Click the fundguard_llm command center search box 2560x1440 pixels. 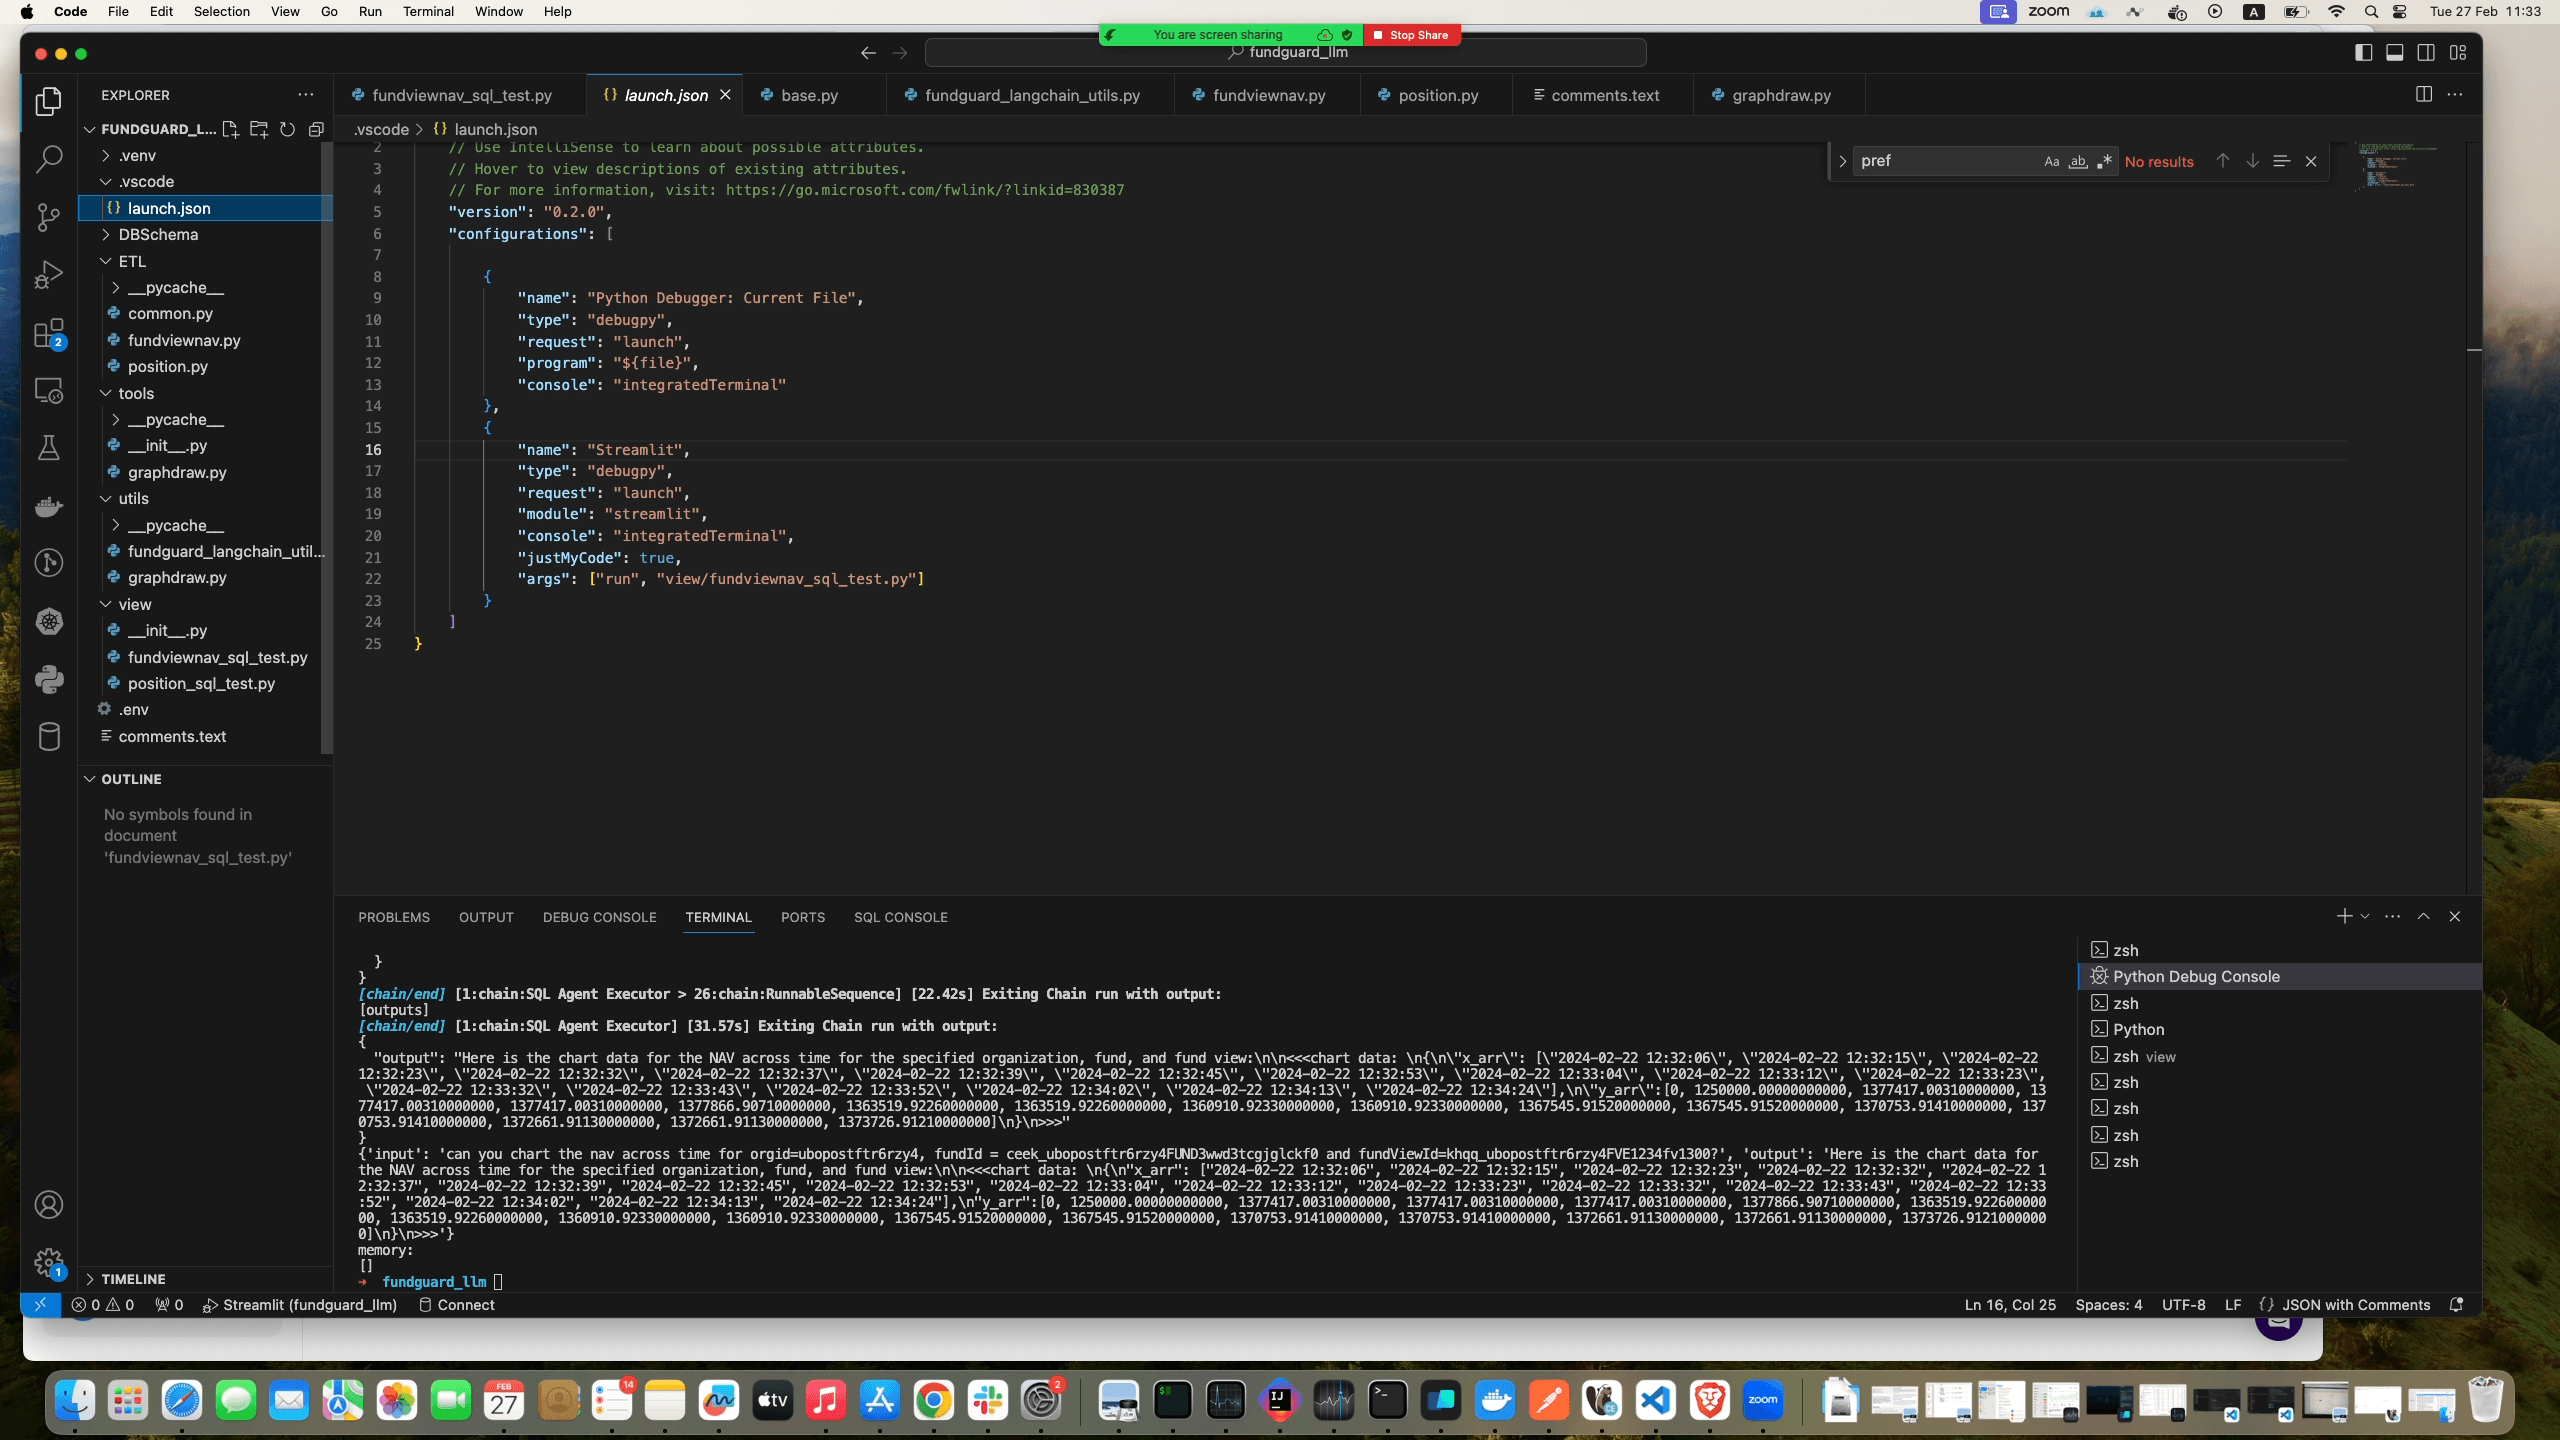click(1286, 53)
